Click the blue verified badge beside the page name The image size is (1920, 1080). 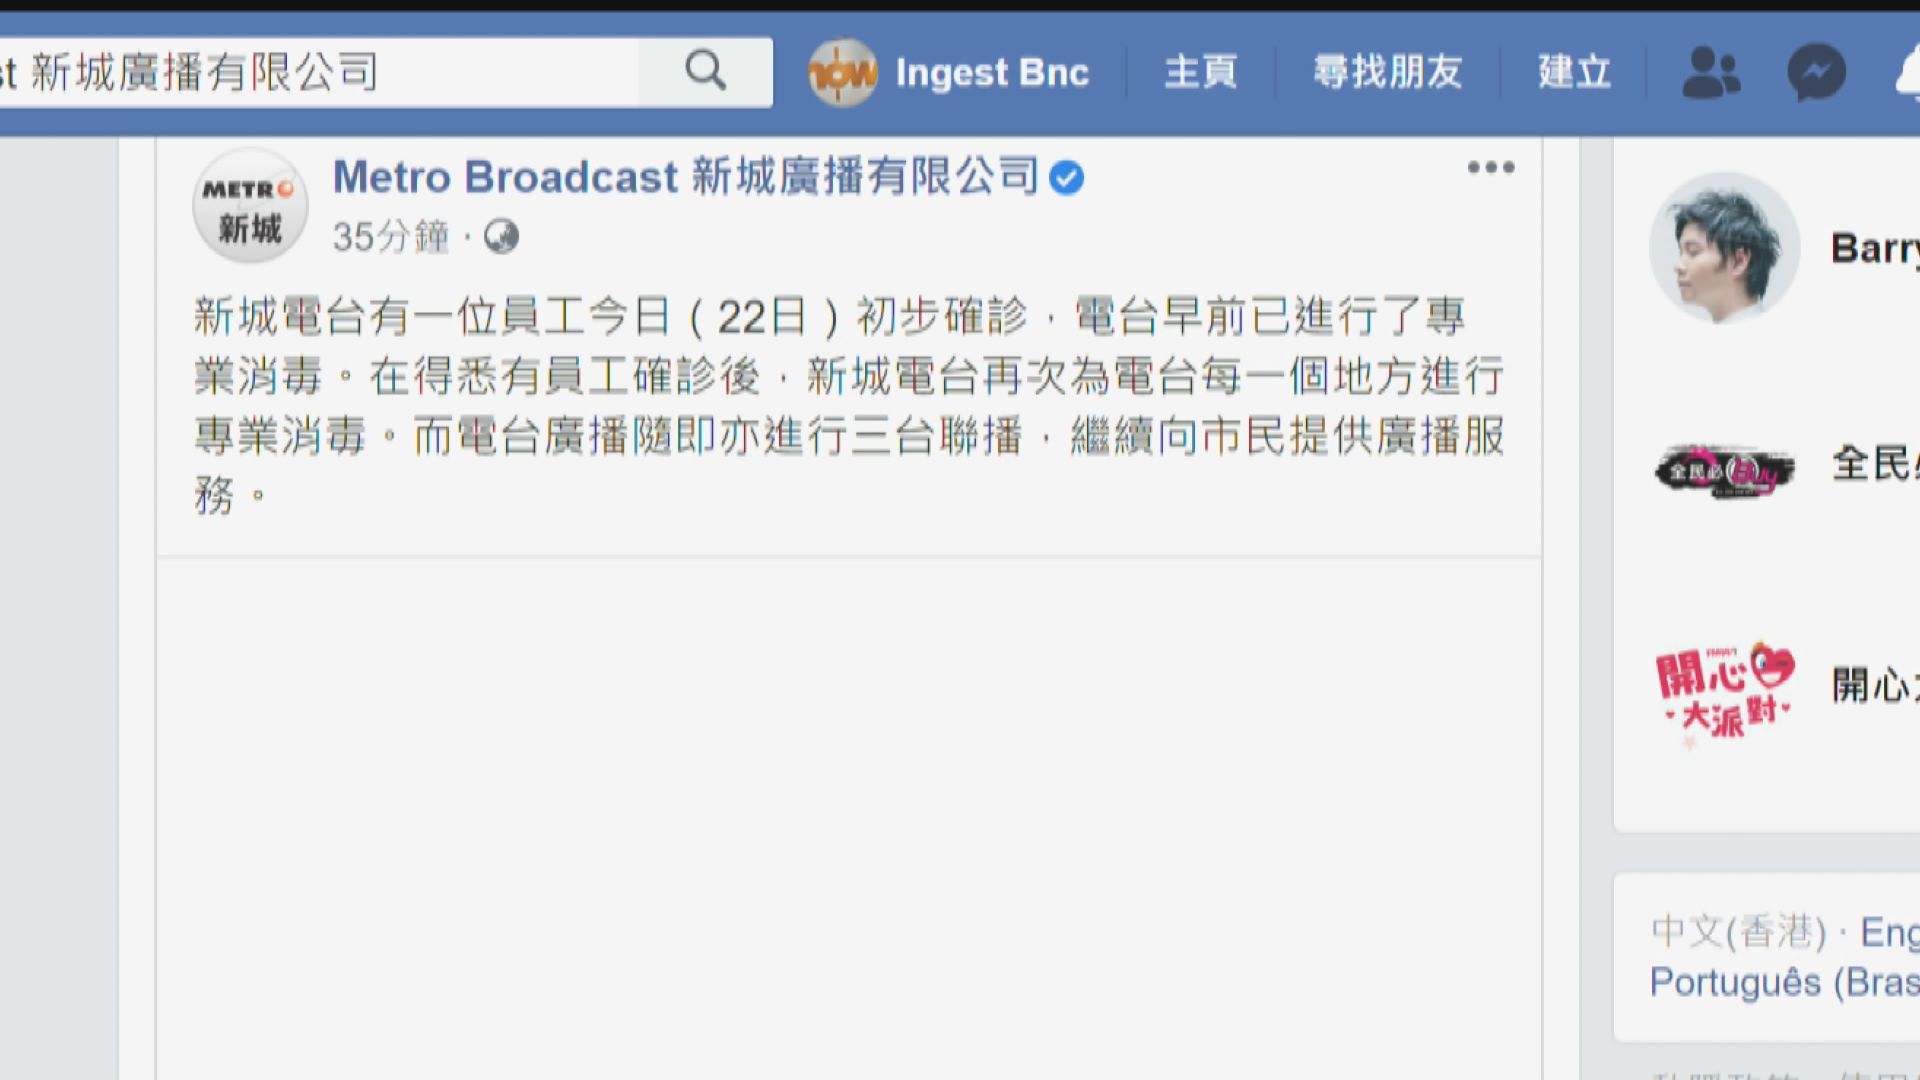coord(1067,177)
